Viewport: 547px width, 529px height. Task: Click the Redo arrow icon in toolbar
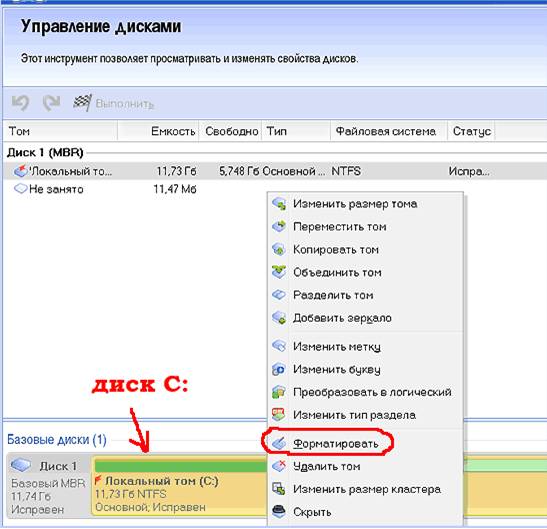(51, 103)
